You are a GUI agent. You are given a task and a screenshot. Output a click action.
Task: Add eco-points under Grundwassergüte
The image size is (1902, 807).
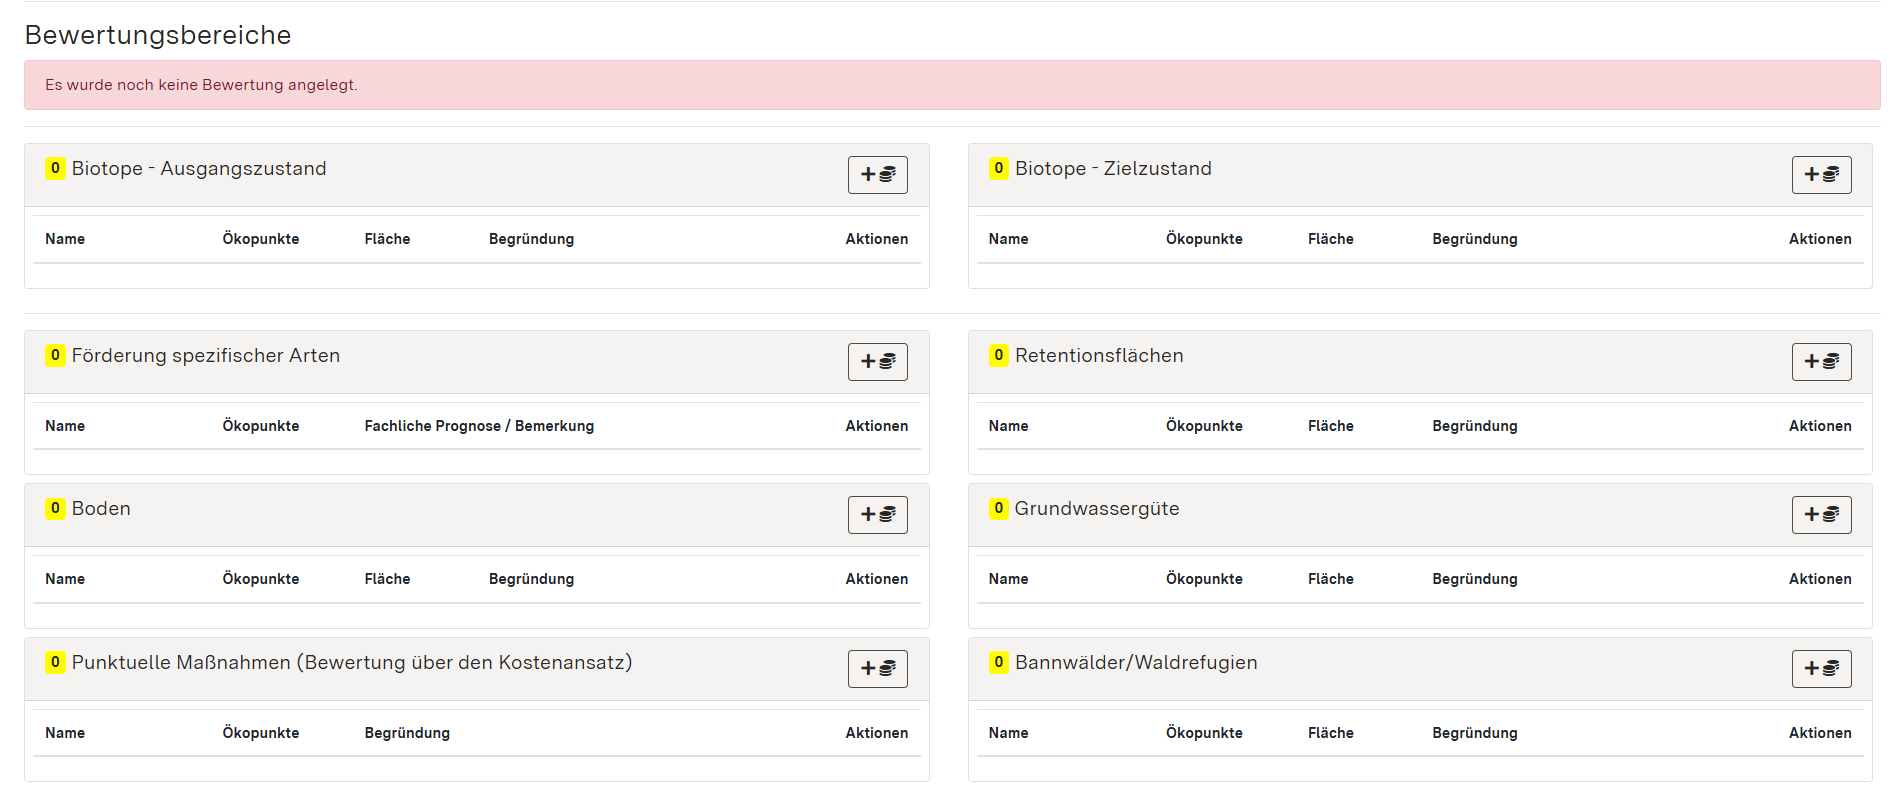tap(1821, 515)
